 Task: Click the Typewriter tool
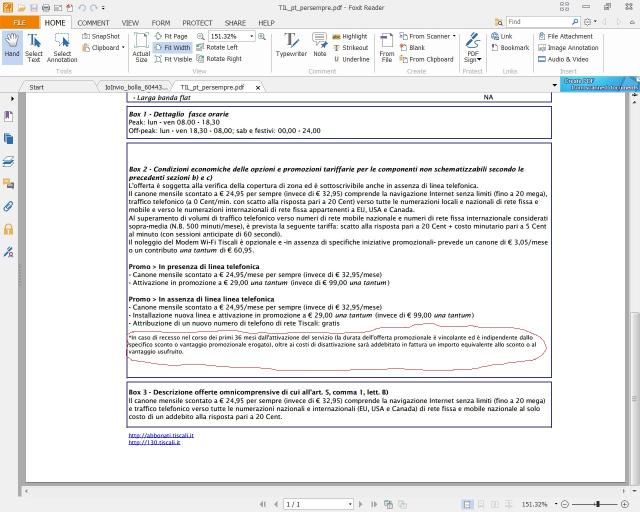[x=291, y=46]
